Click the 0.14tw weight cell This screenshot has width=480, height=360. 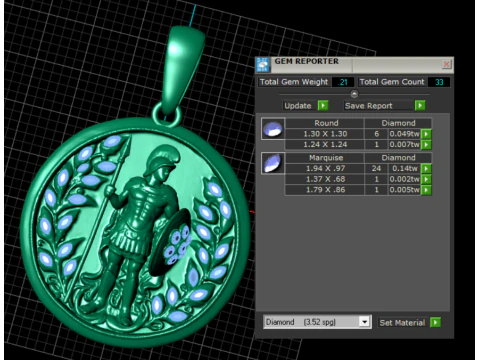point(404,168)
